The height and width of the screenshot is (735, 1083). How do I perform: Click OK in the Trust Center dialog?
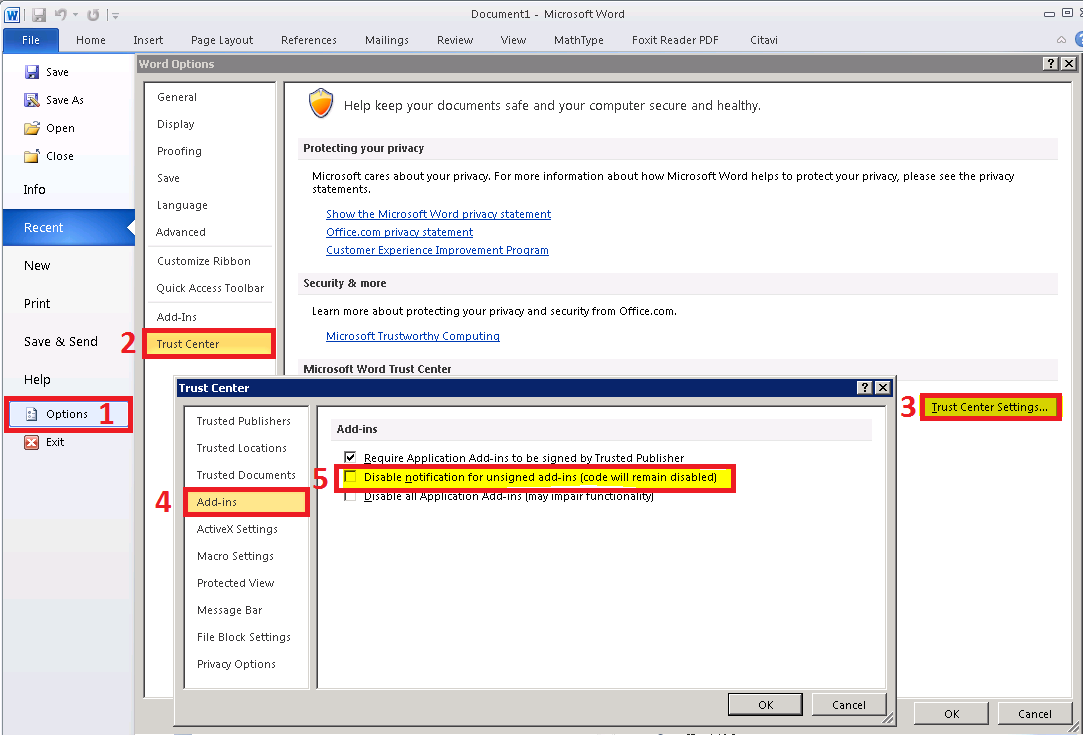point(765,704)
